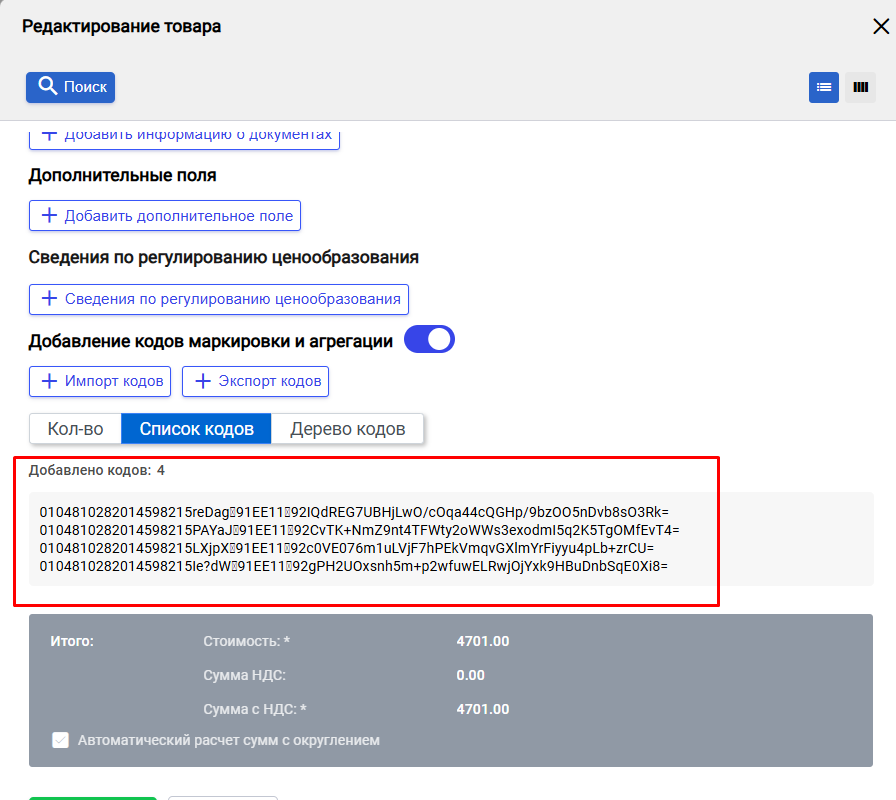Switch to list view icon
Screen dimensions: 896x800
pos(823,87)
